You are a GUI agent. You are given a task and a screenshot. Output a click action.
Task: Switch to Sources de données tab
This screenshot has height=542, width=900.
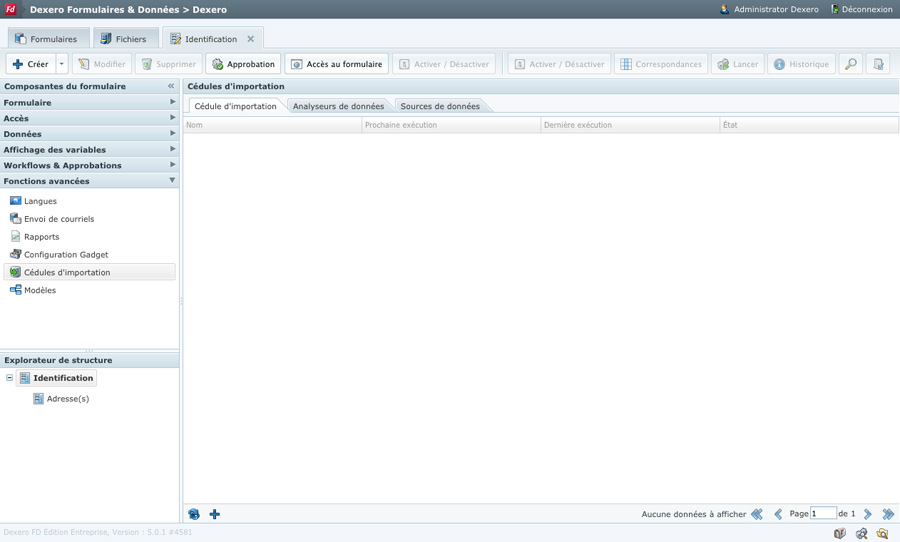tap(439, 106)
